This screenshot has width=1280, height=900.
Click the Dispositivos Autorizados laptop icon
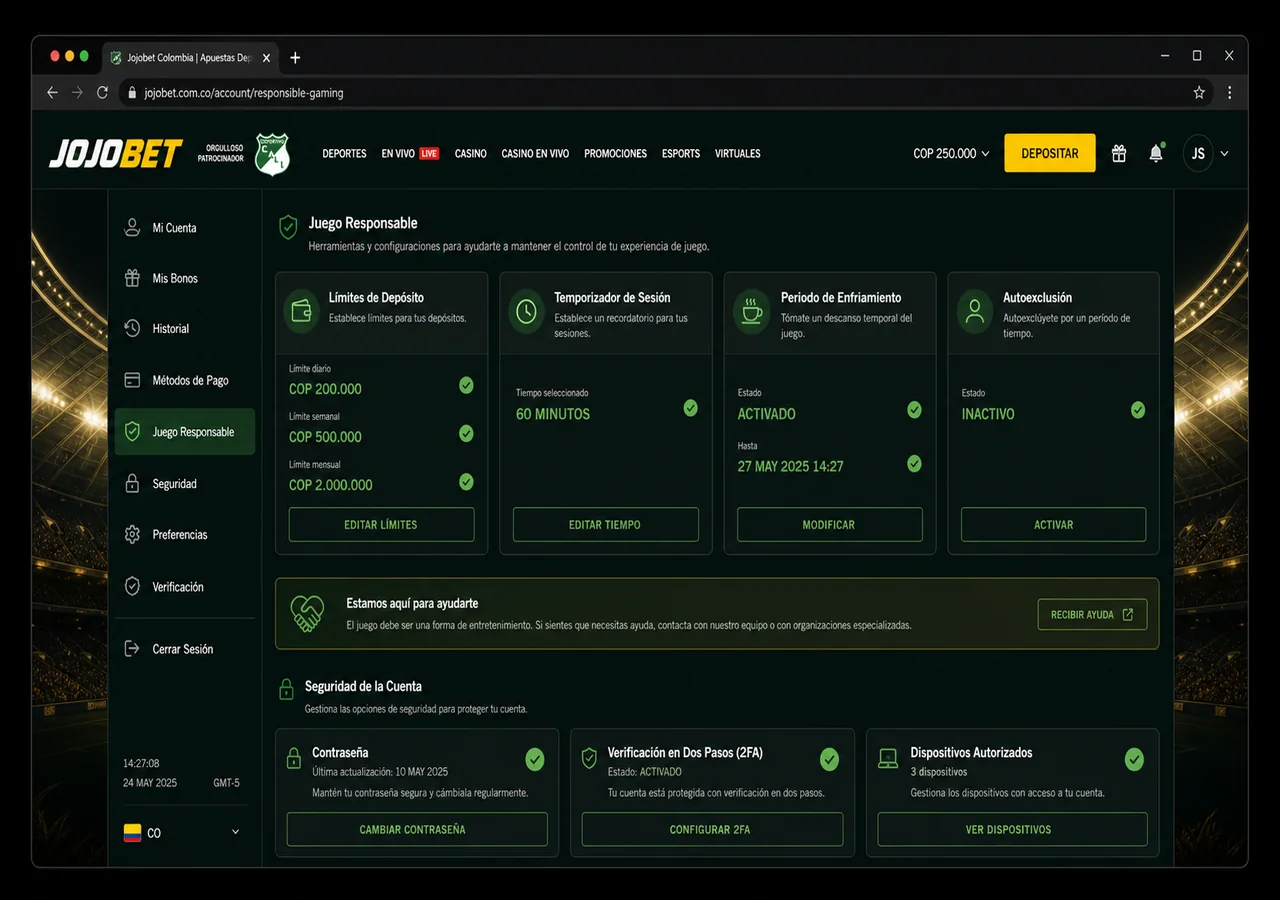(888, 758)
